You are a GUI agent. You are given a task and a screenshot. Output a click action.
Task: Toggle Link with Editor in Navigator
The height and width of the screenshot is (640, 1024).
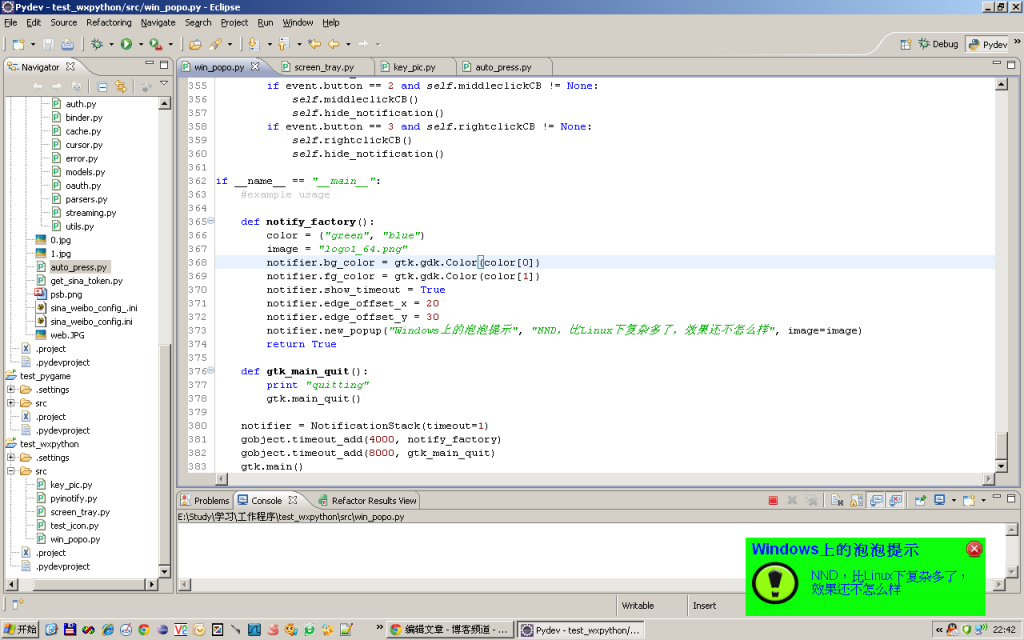(121, 86)
